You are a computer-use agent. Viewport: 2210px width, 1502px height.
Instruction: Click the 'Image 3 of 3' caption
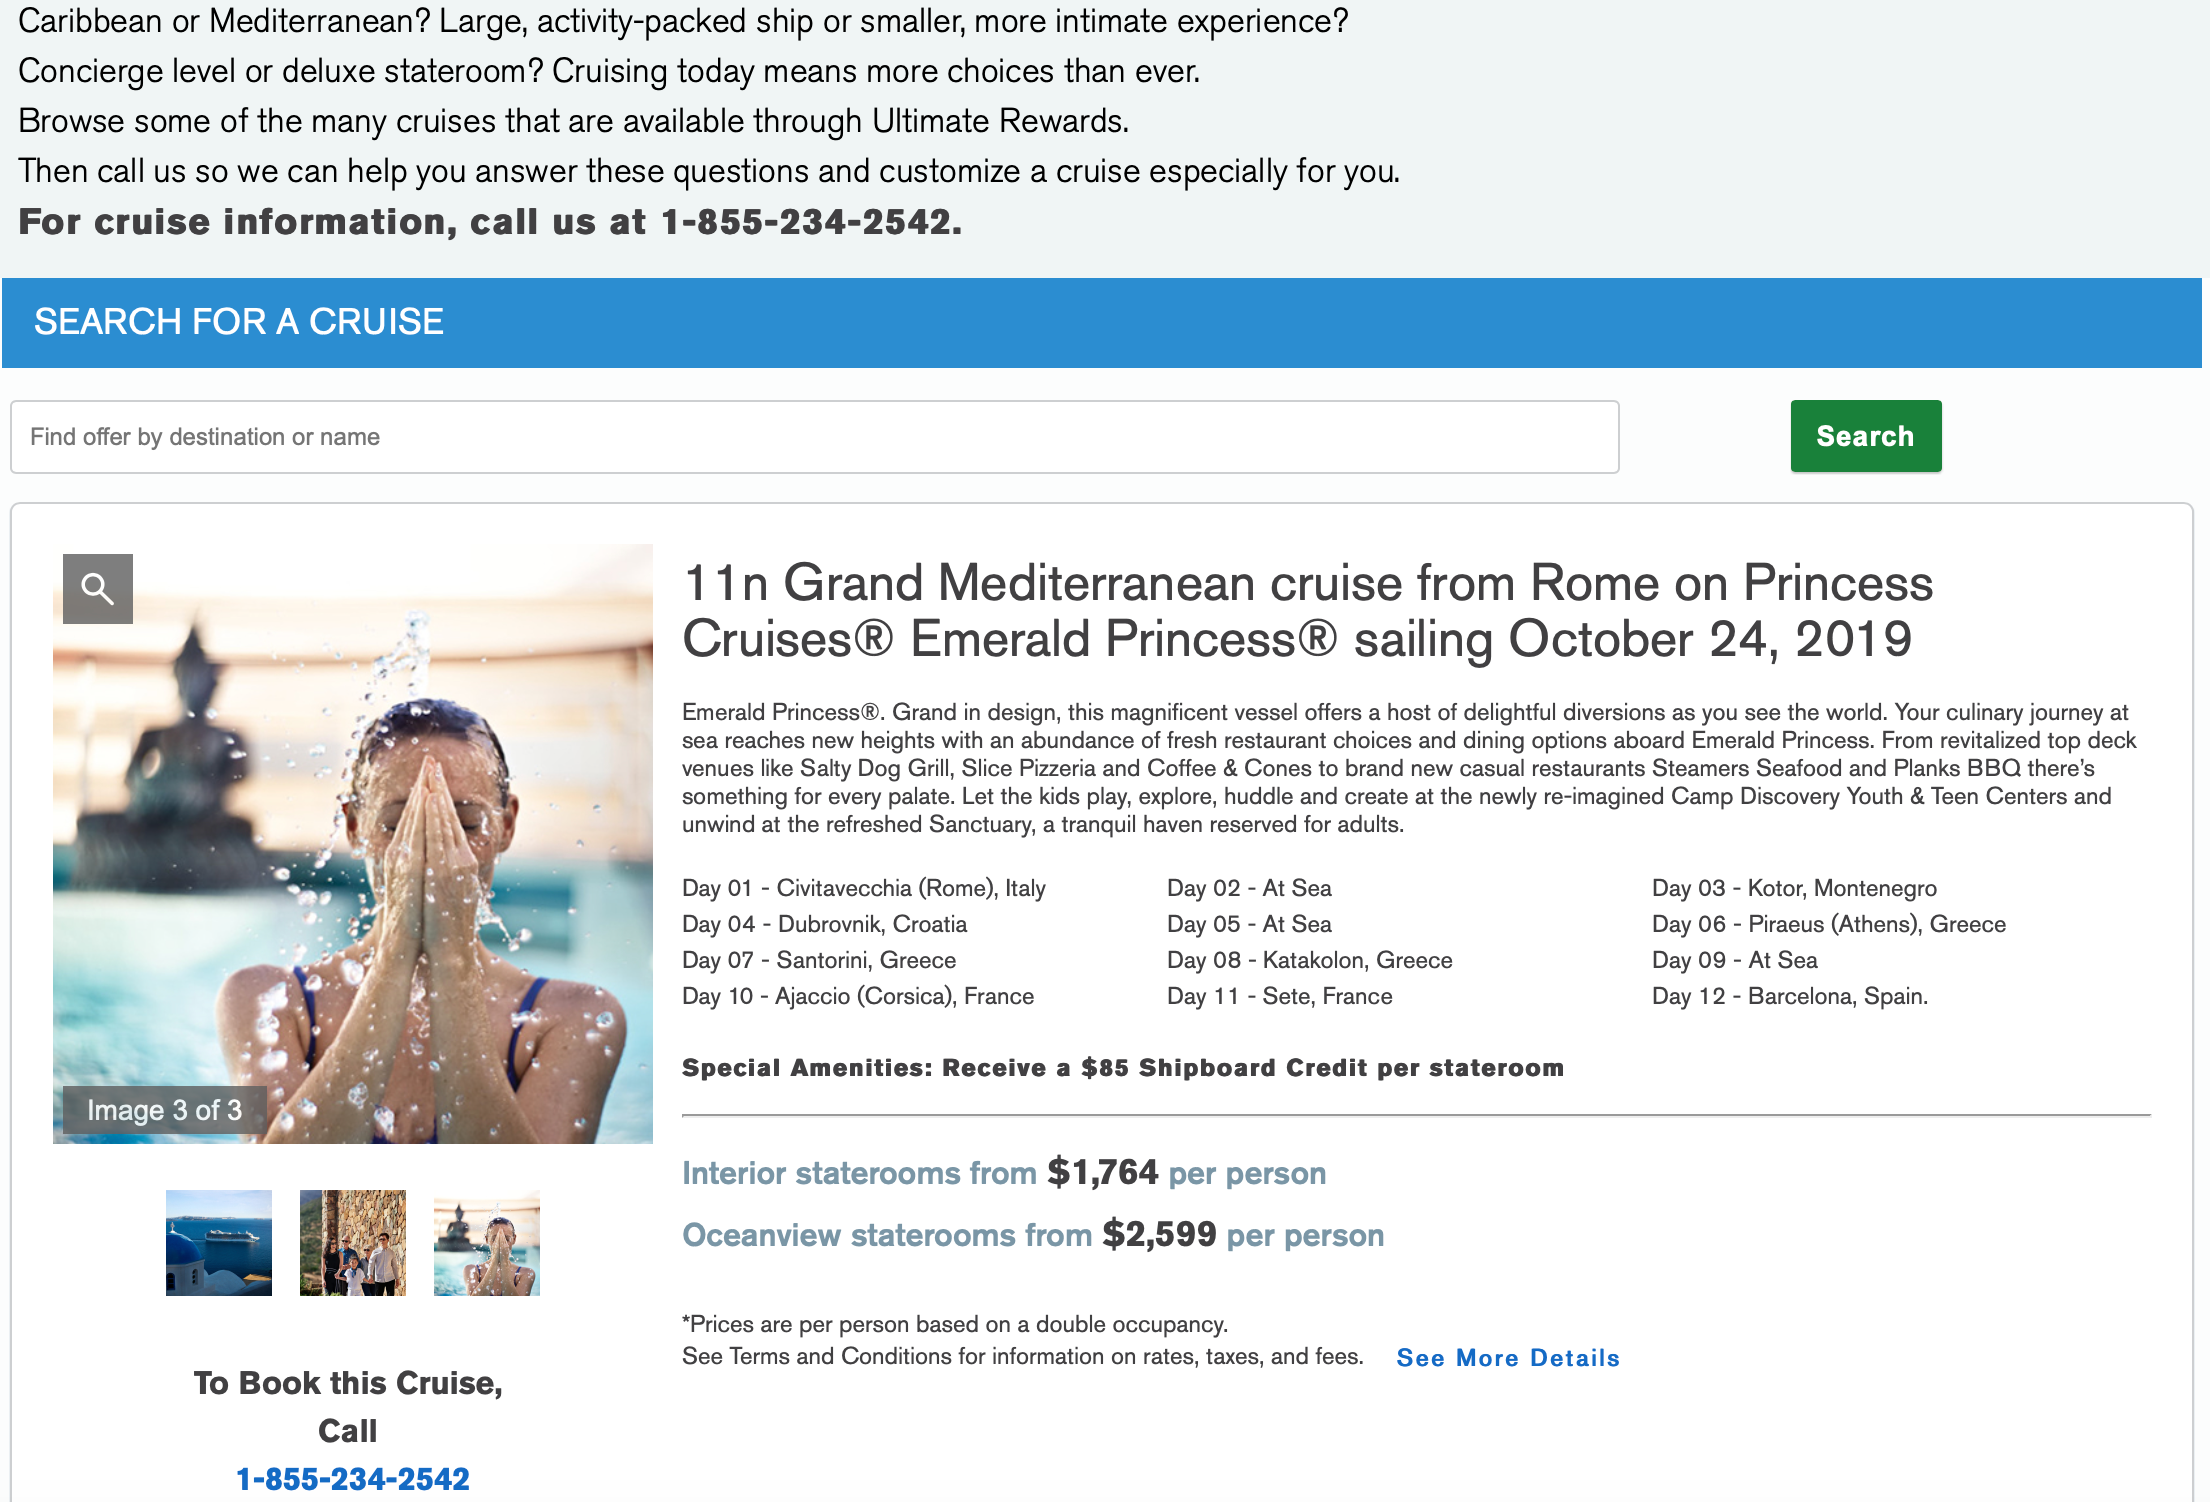pos(165,1110)
